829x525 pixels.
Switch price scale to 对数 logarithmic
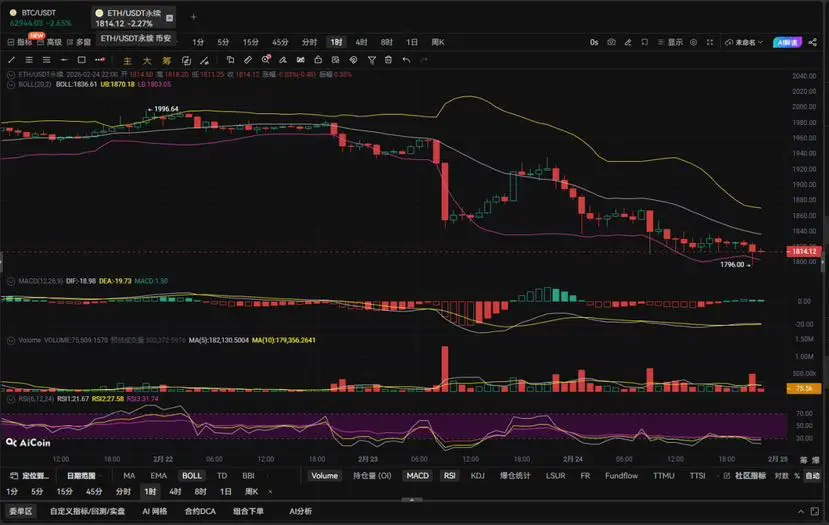[781, 476]
